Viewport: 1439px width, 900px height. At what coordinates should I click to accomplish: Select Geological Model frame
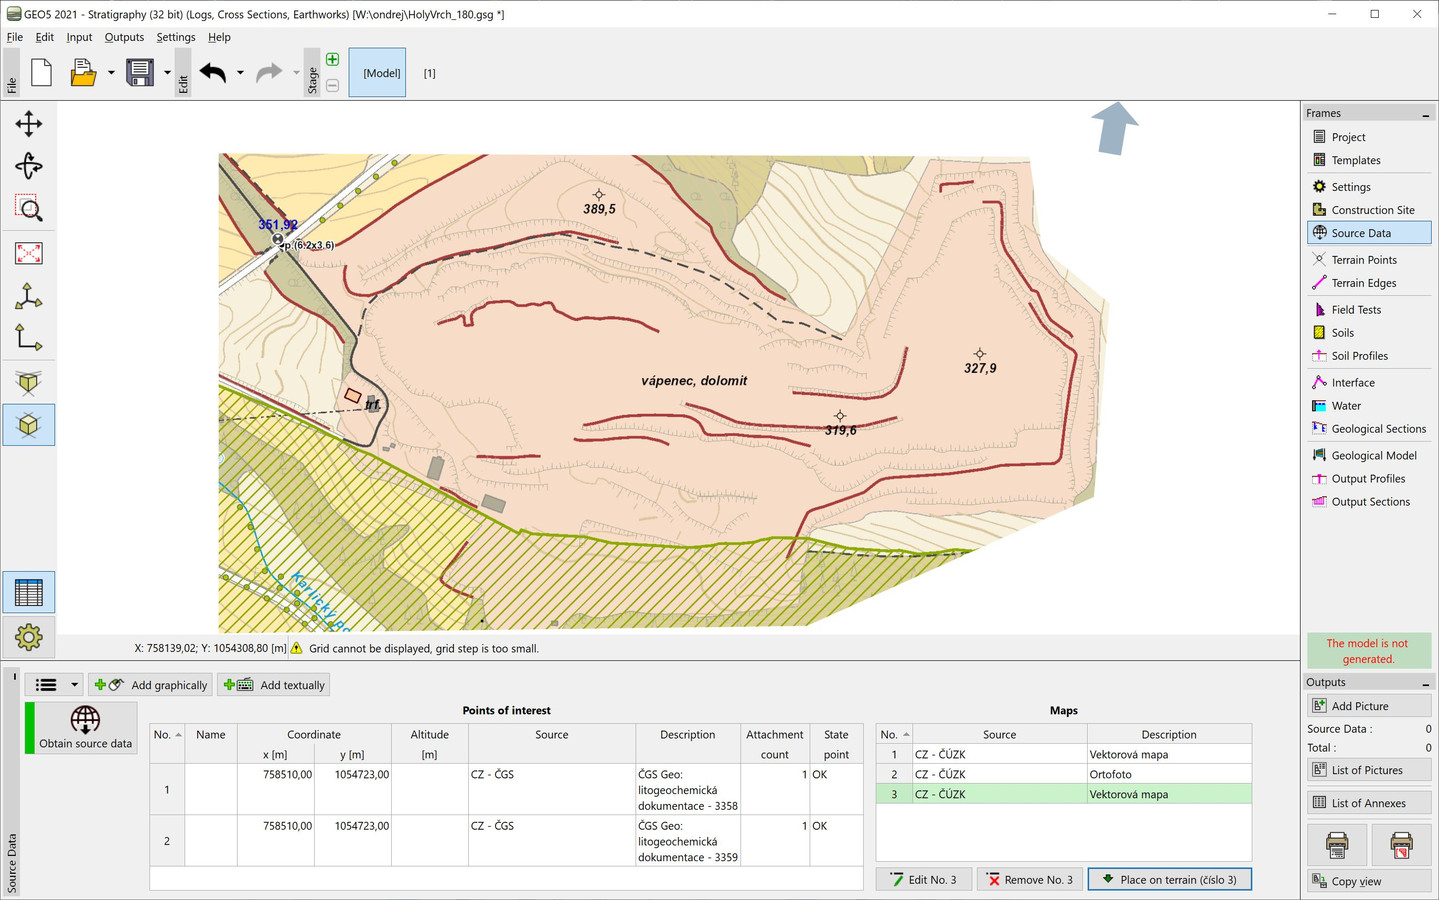1373,456
